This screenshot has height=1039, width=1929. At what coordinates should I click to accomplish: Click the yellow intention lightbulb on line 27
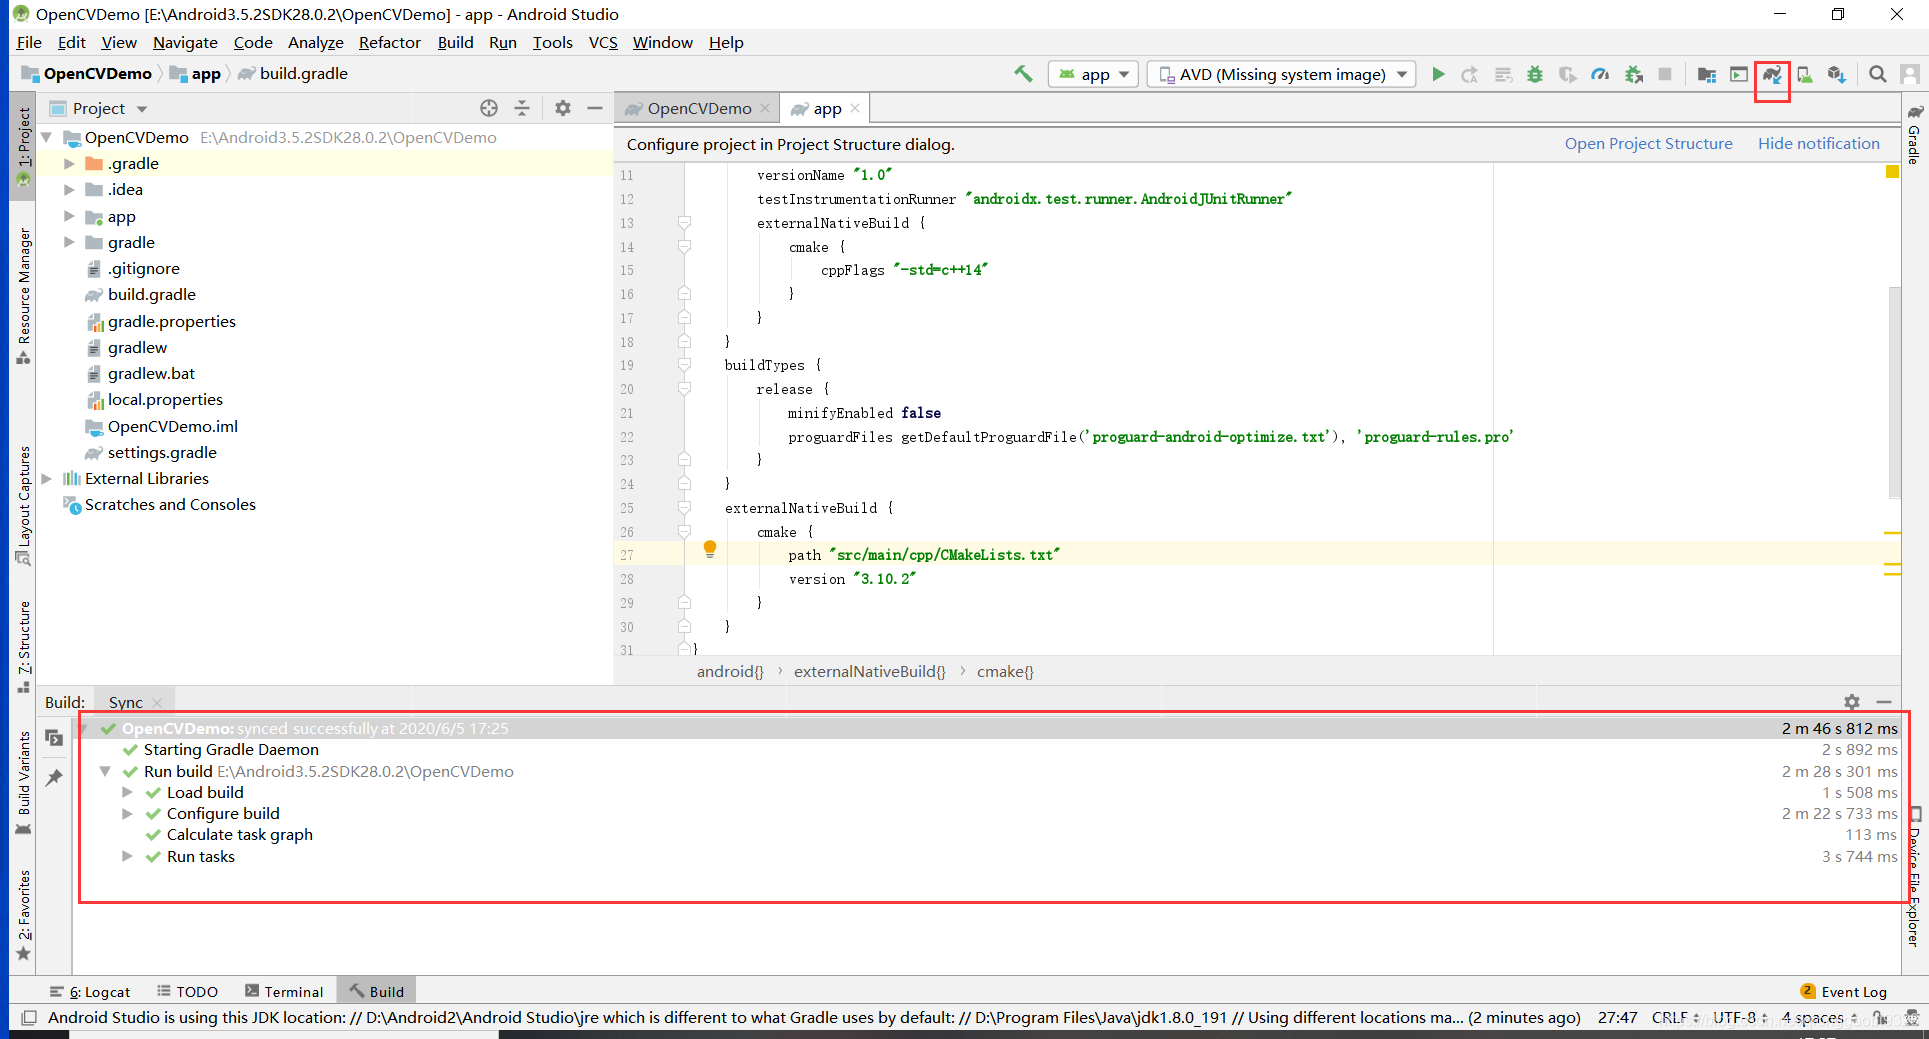[x=710, y=548]
